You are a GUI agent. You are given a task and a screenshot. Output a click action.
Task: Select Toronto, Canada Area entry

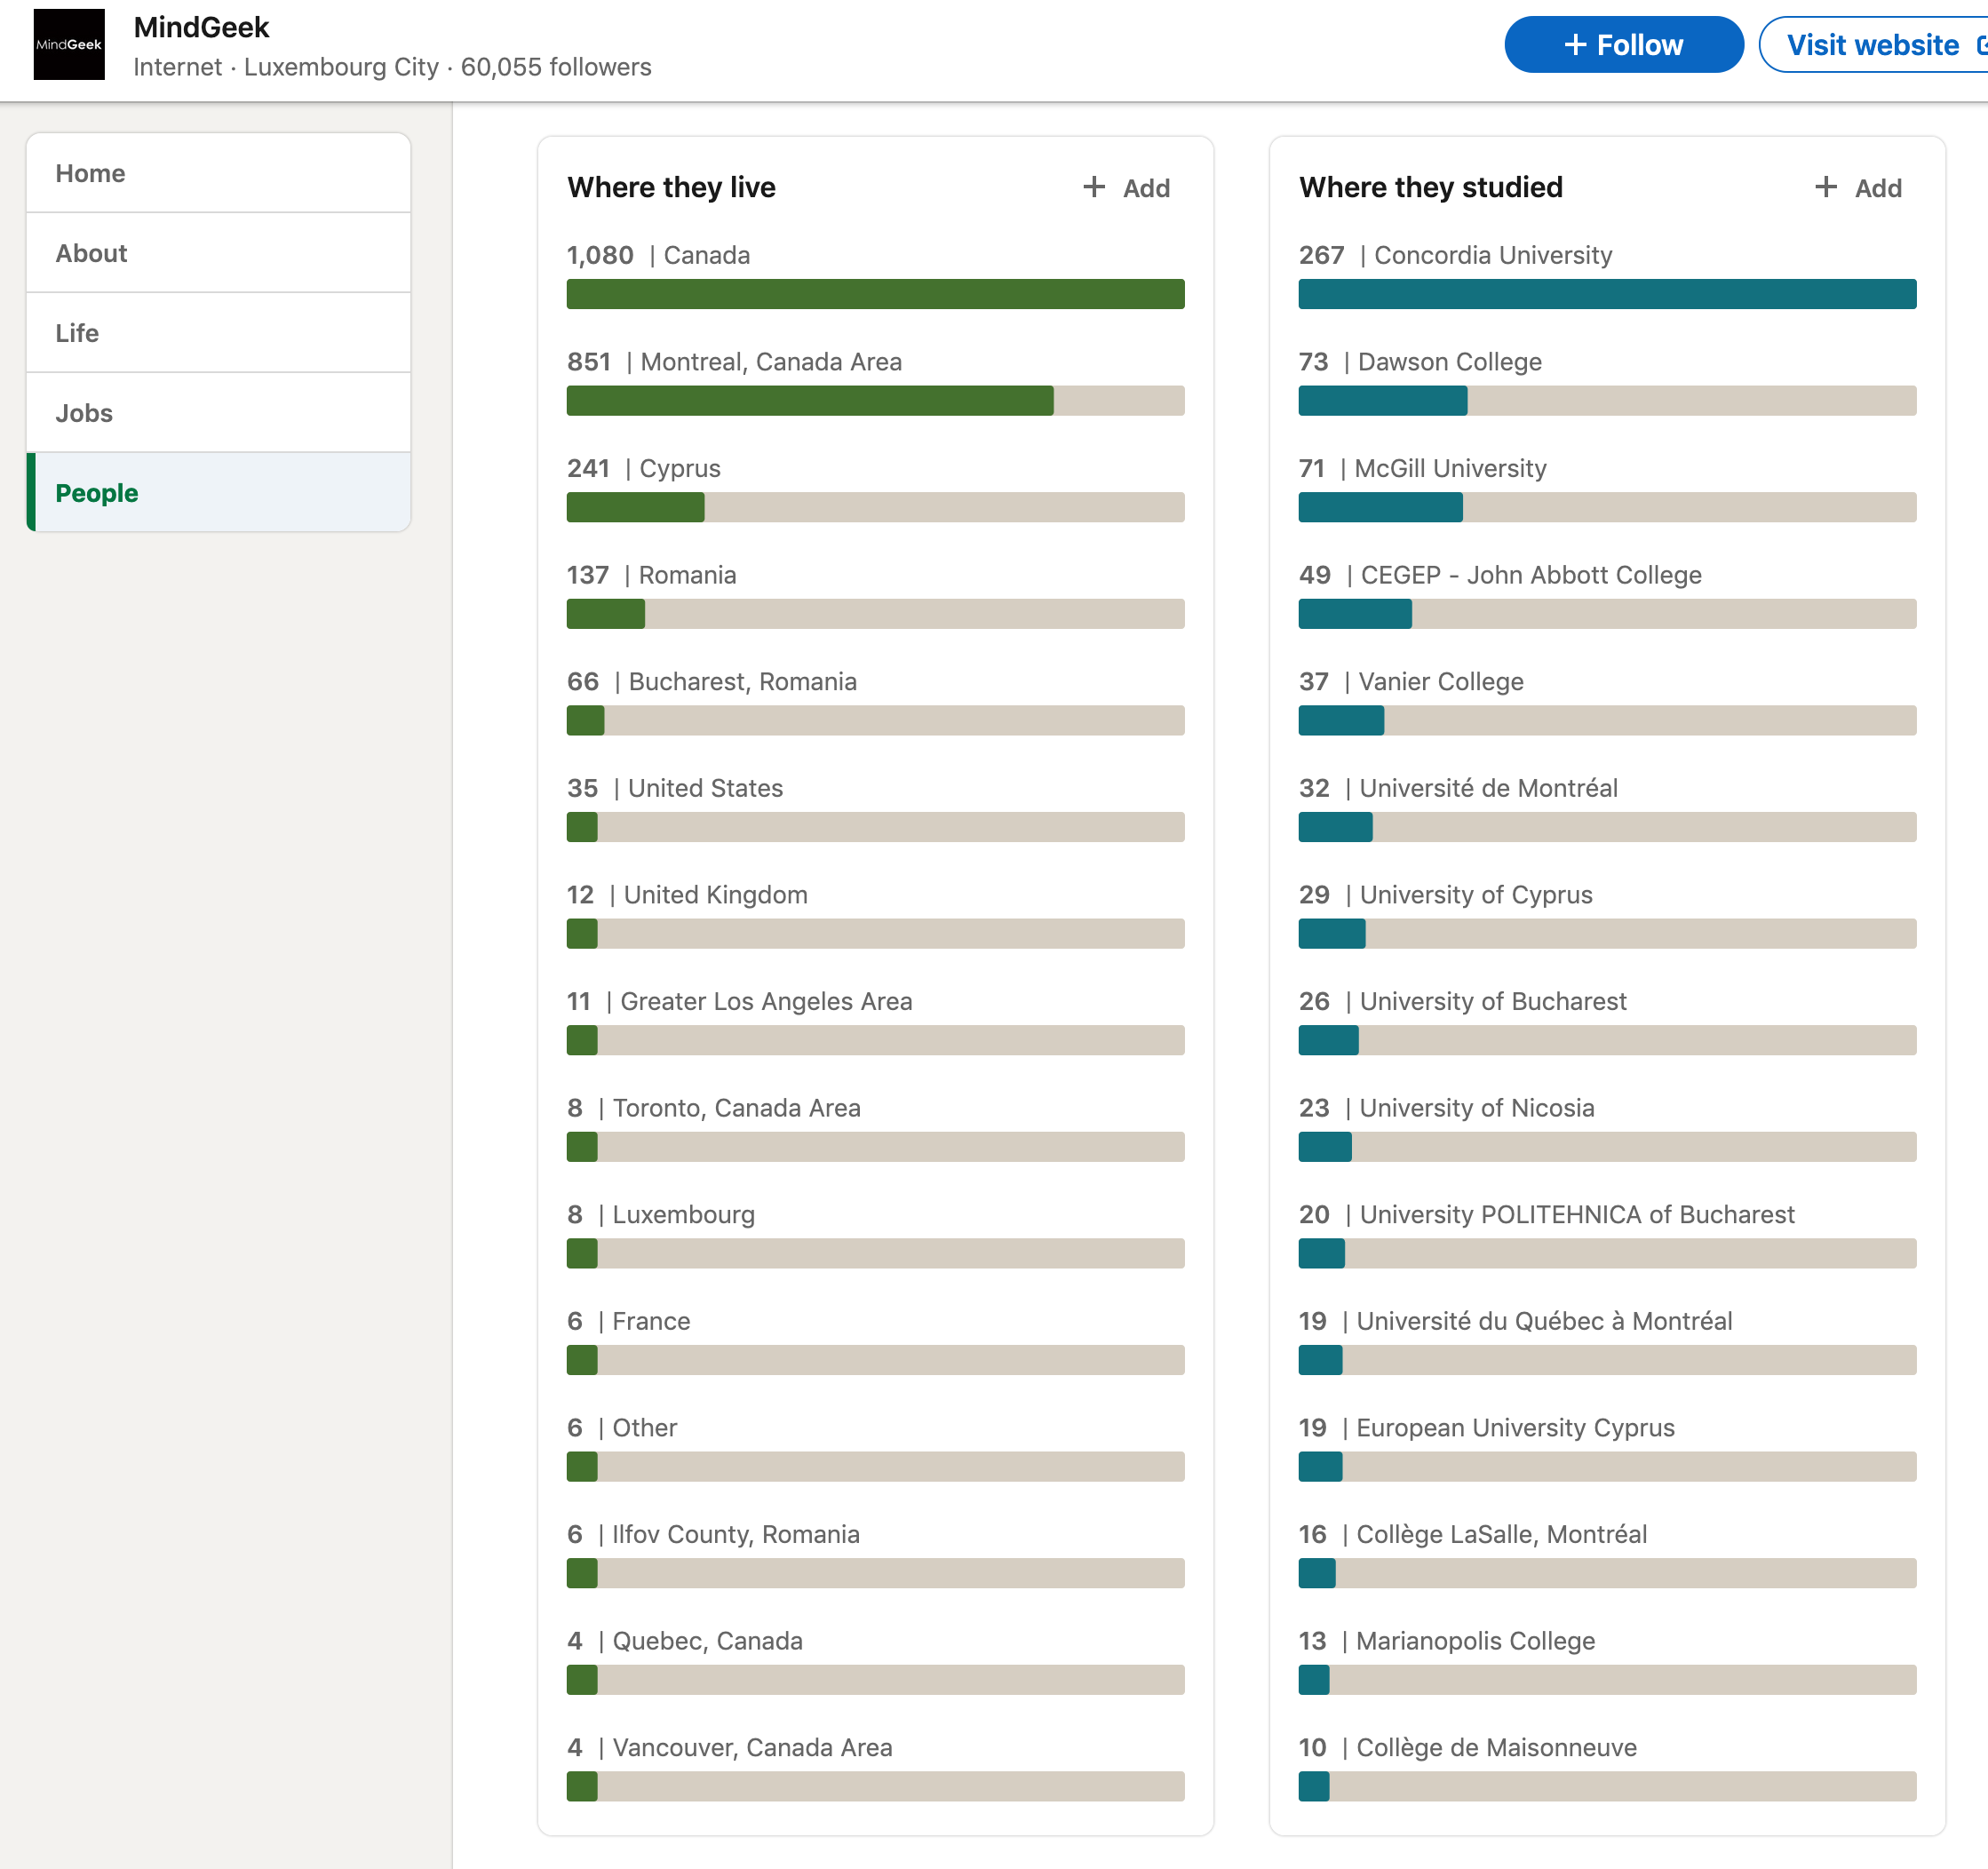(x=875, y=1128)
